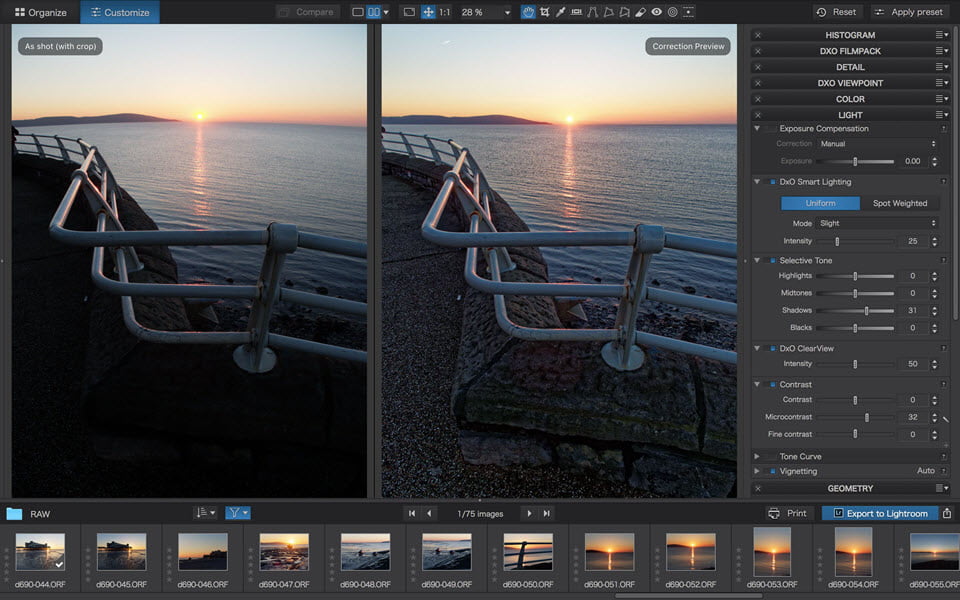Image resolution: width=960 pixels, height=600 pixels.
Task: Adjust the Shadows slider
Action: click(x=866, y=311)
